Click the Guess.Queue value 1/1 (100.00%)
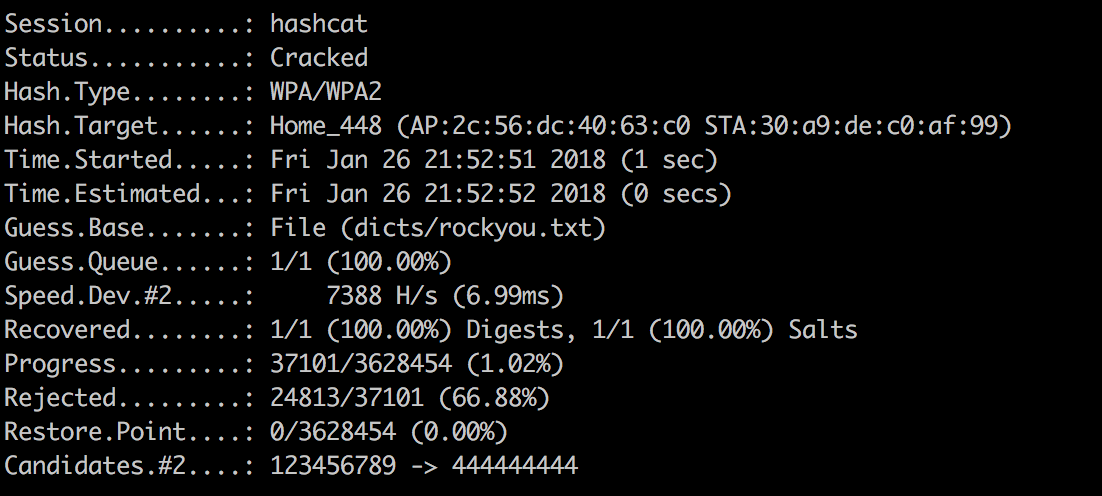The height and width of the screenshot is (496, 1102). [361, 262]
